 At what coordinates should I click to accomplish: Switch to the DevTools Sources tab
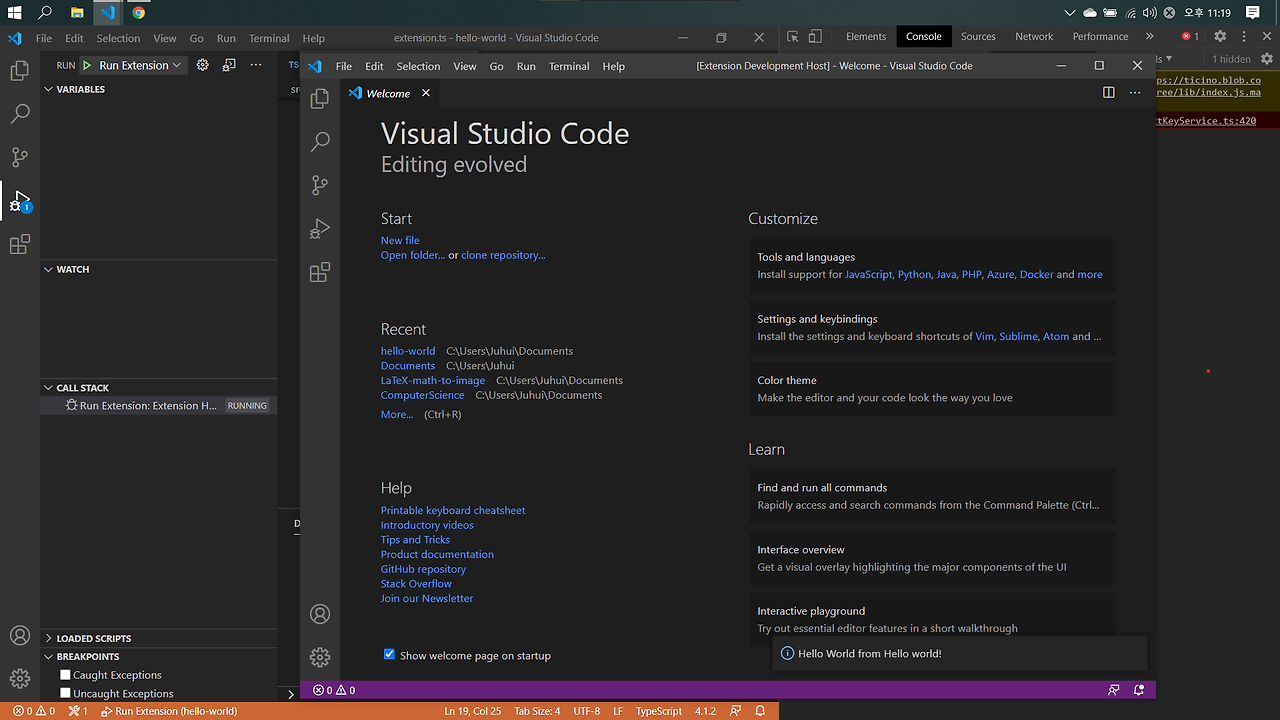tap(978, 36)
